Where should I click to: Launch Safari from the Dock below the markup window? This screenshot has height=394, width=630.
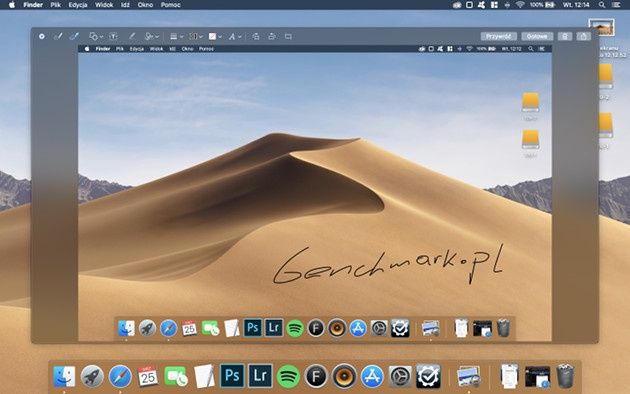[x=120, y=376]
